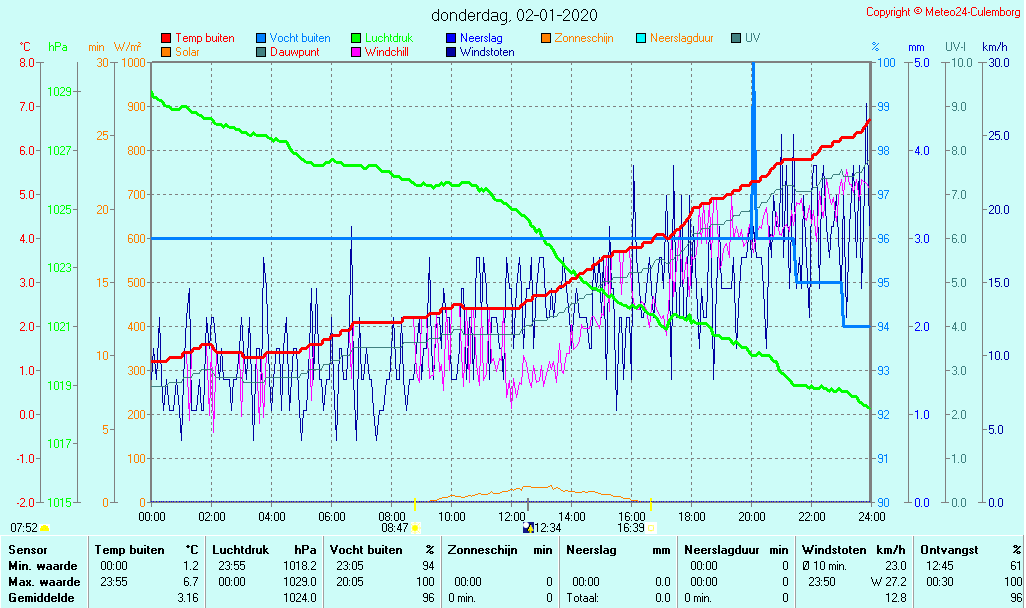Select the Zonneschijn legend label
Screen dimensions: 1026x608
(584, 38)
